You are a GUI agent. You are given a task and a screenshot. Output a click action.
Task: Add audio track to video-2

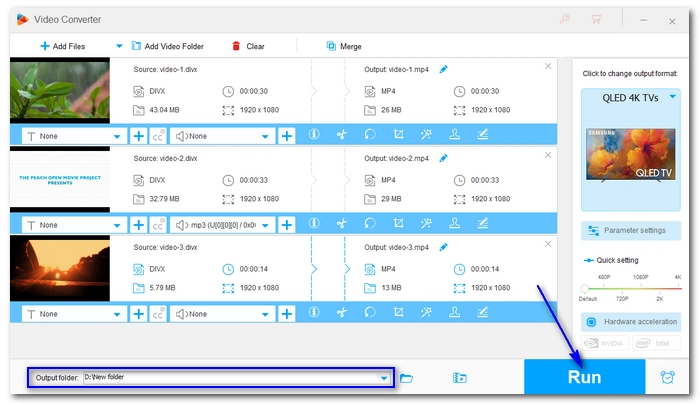(287, 225)
